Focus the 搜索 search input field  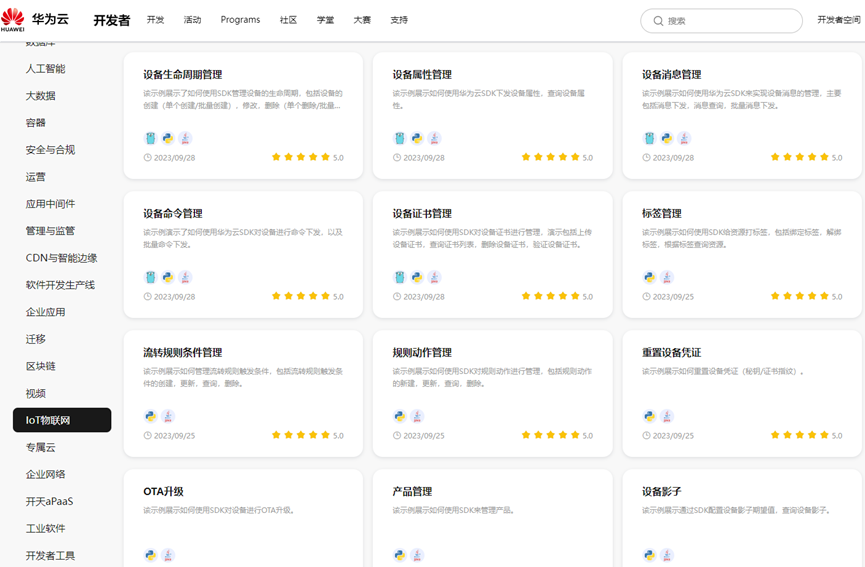point(721,21)
